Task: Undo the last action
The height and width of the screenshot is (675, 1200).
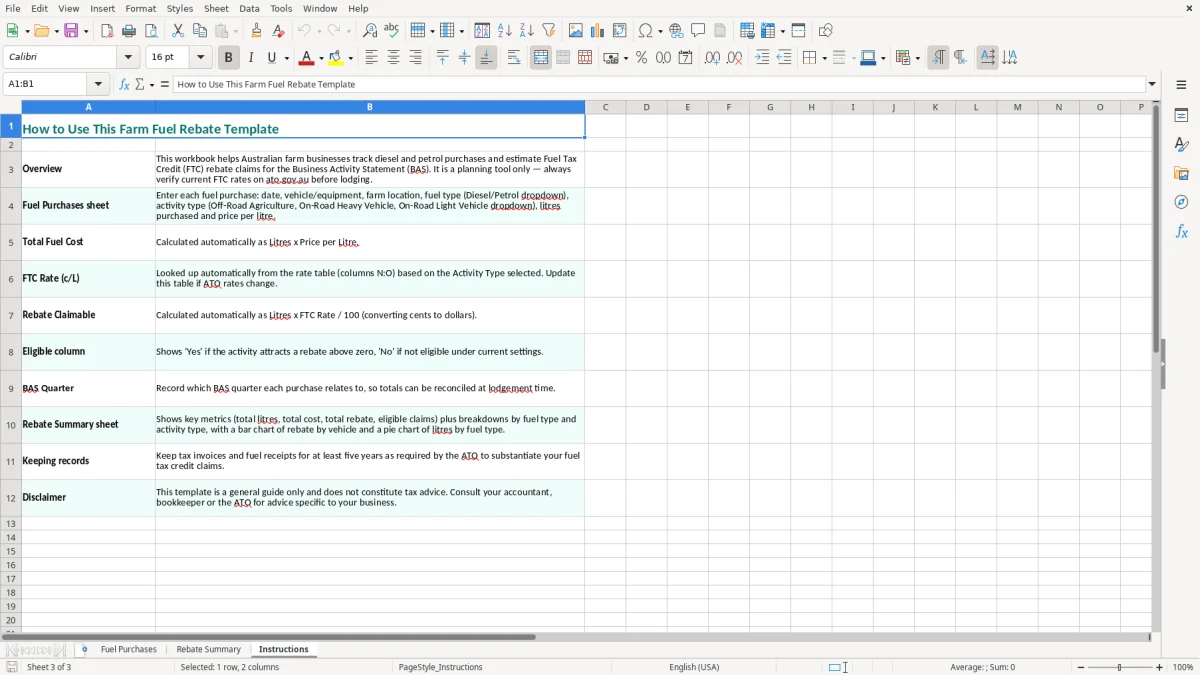Action: [x=305, y=31]
